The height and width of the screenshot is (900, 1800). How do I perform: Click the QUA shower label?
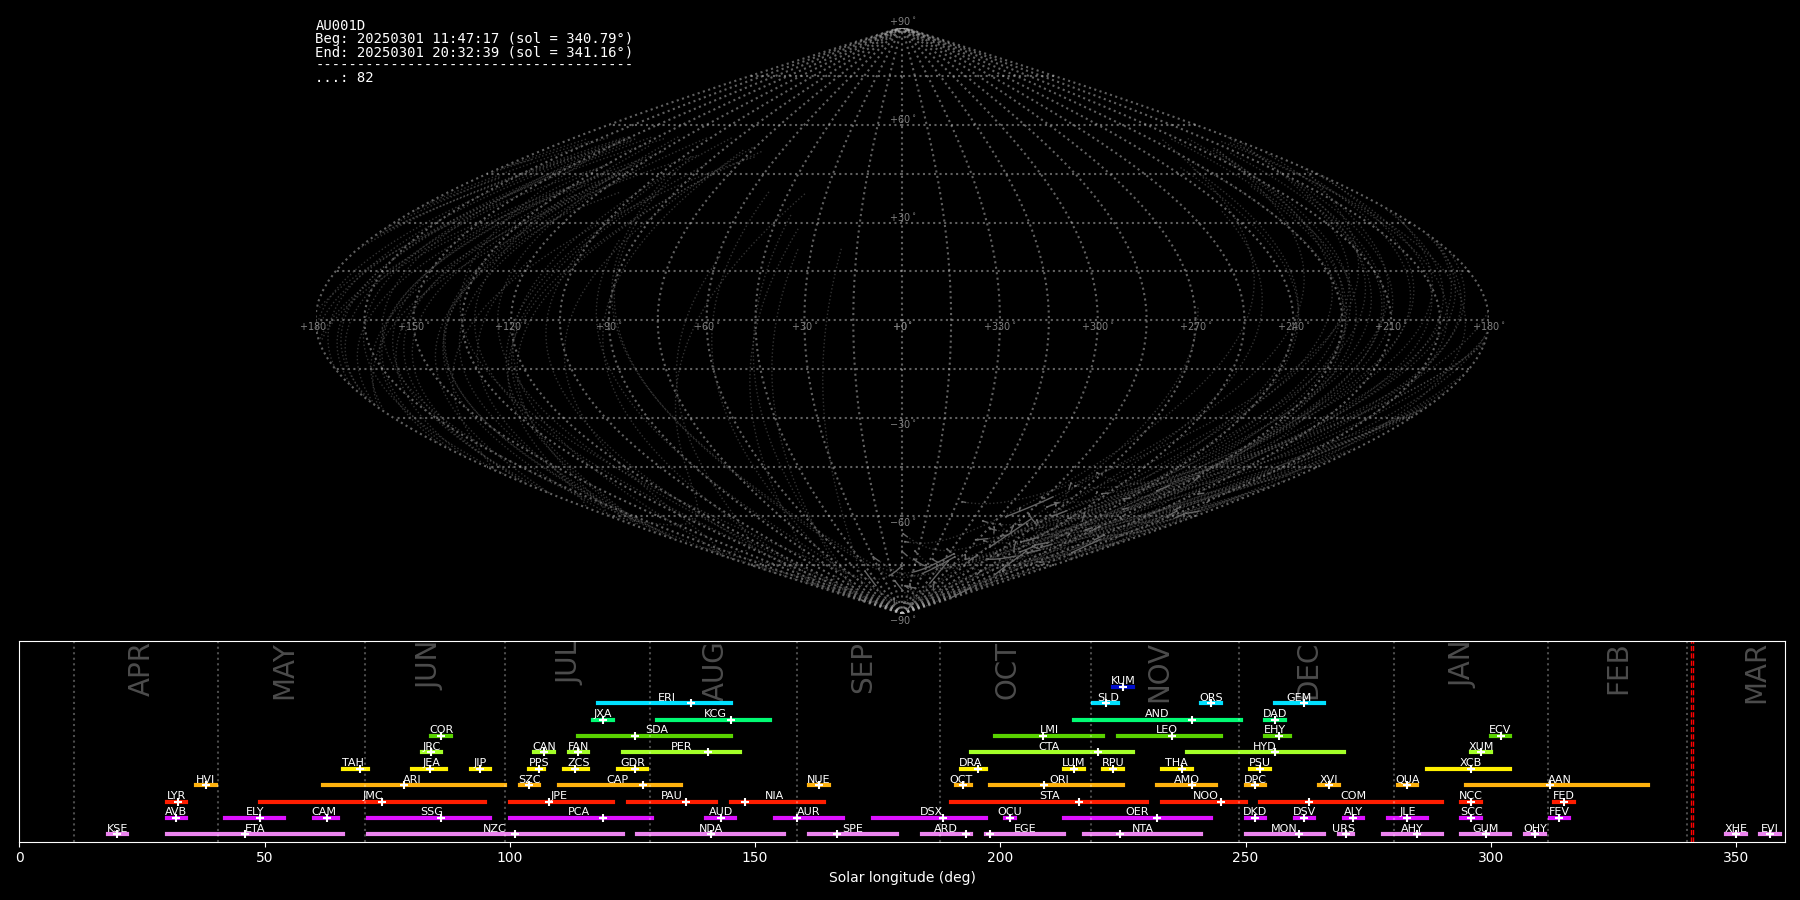pyautogui.click(x=1407, y=780)
